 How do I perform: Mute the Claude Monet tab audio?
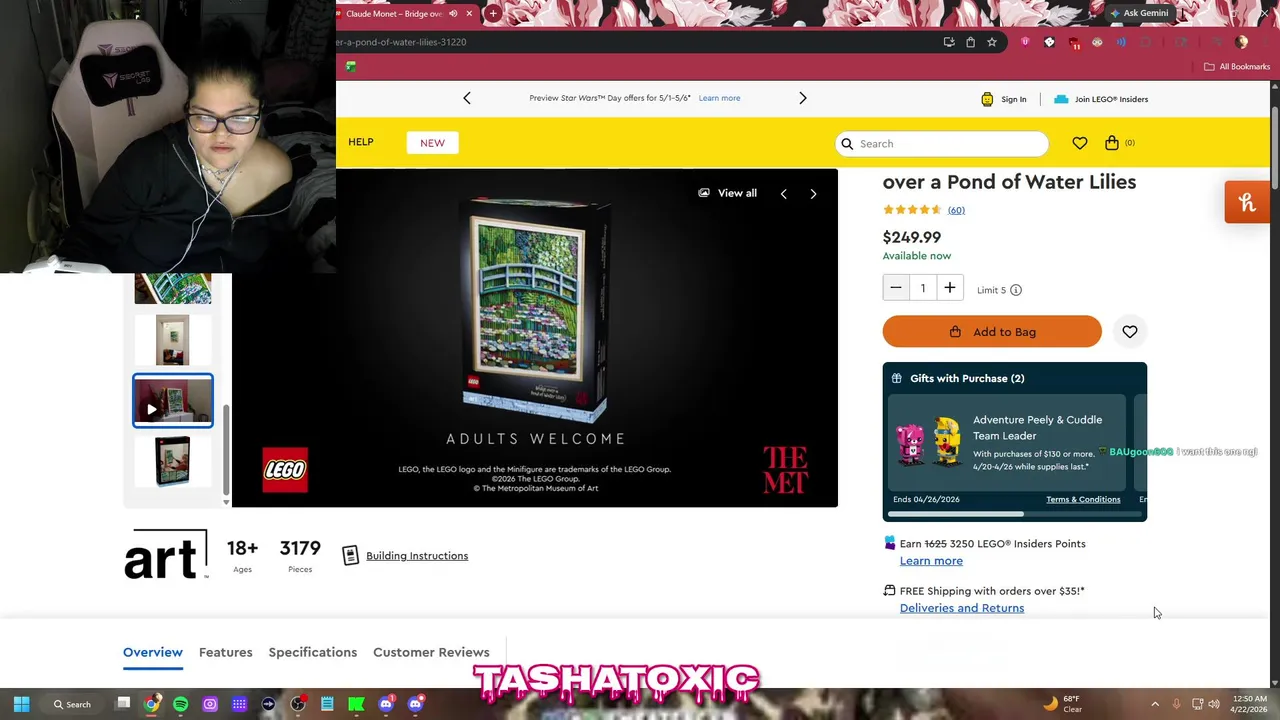point(453,13)
